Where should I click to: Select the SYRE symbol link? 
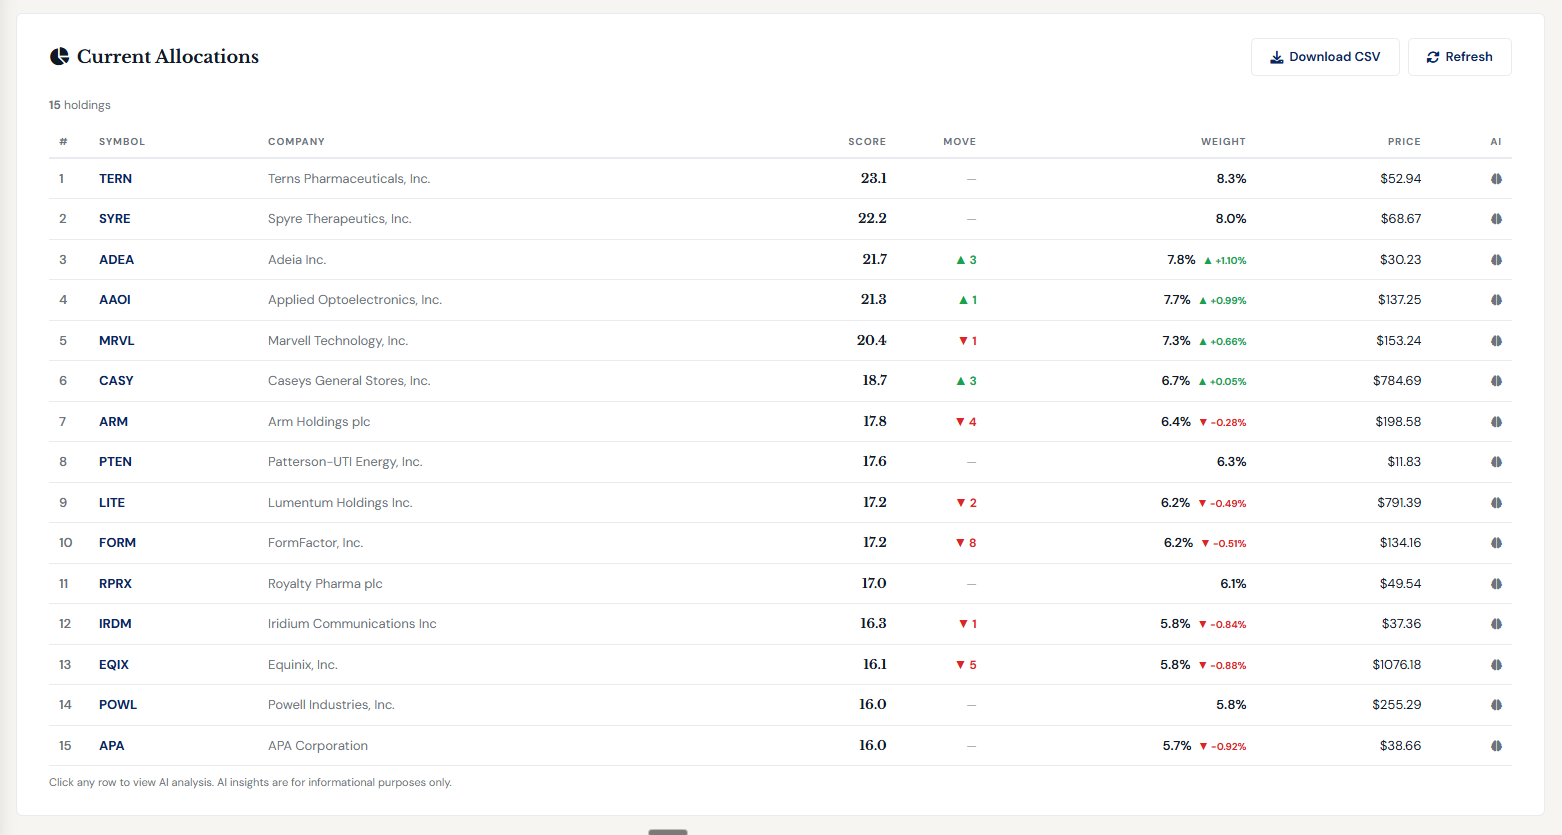pyautogui.click(x=114, y=218)
